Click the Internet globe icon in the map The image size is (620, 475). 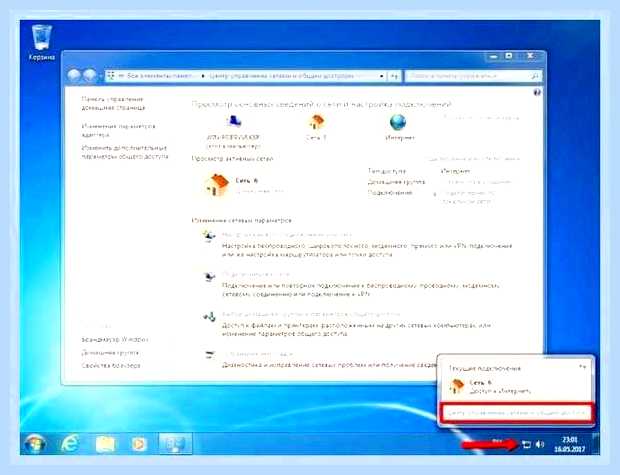(398, 123)
